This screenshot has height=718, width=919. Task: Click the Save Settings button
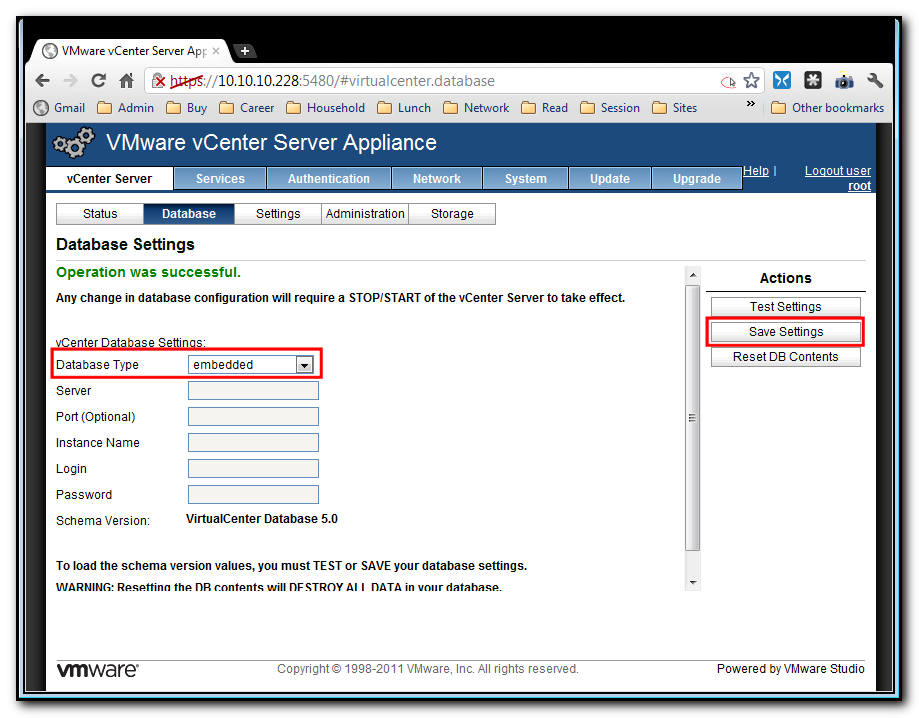coord(785,332)
